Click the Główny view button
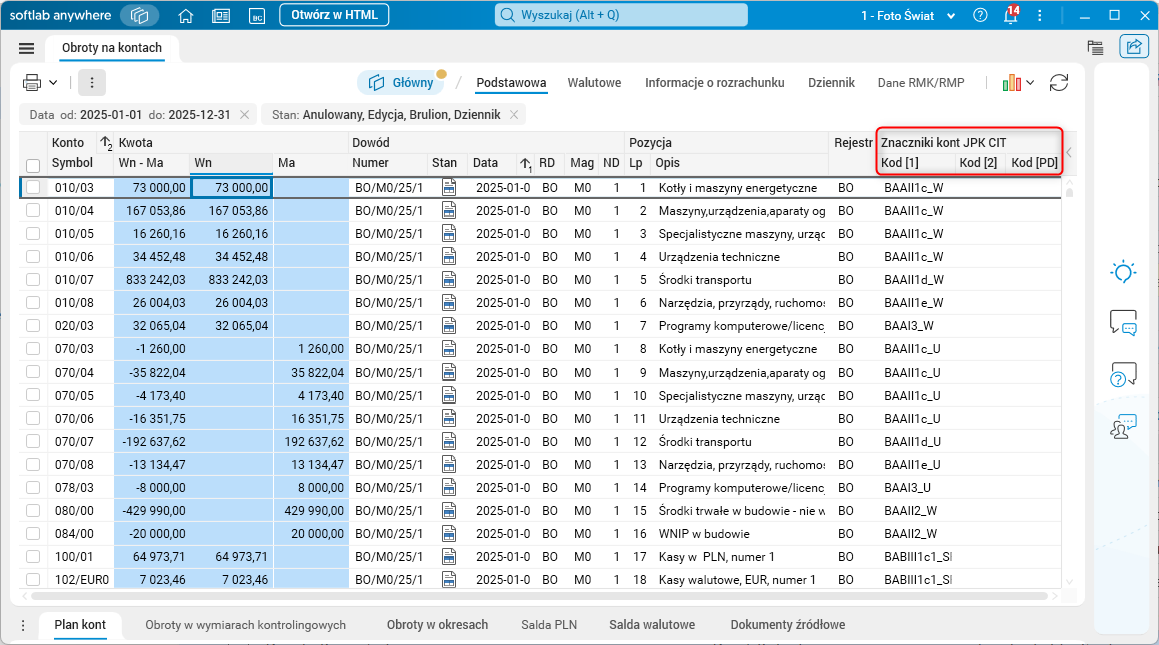Image resolution: width=1159 pixels, height=645 pixels. click(401, 83)
